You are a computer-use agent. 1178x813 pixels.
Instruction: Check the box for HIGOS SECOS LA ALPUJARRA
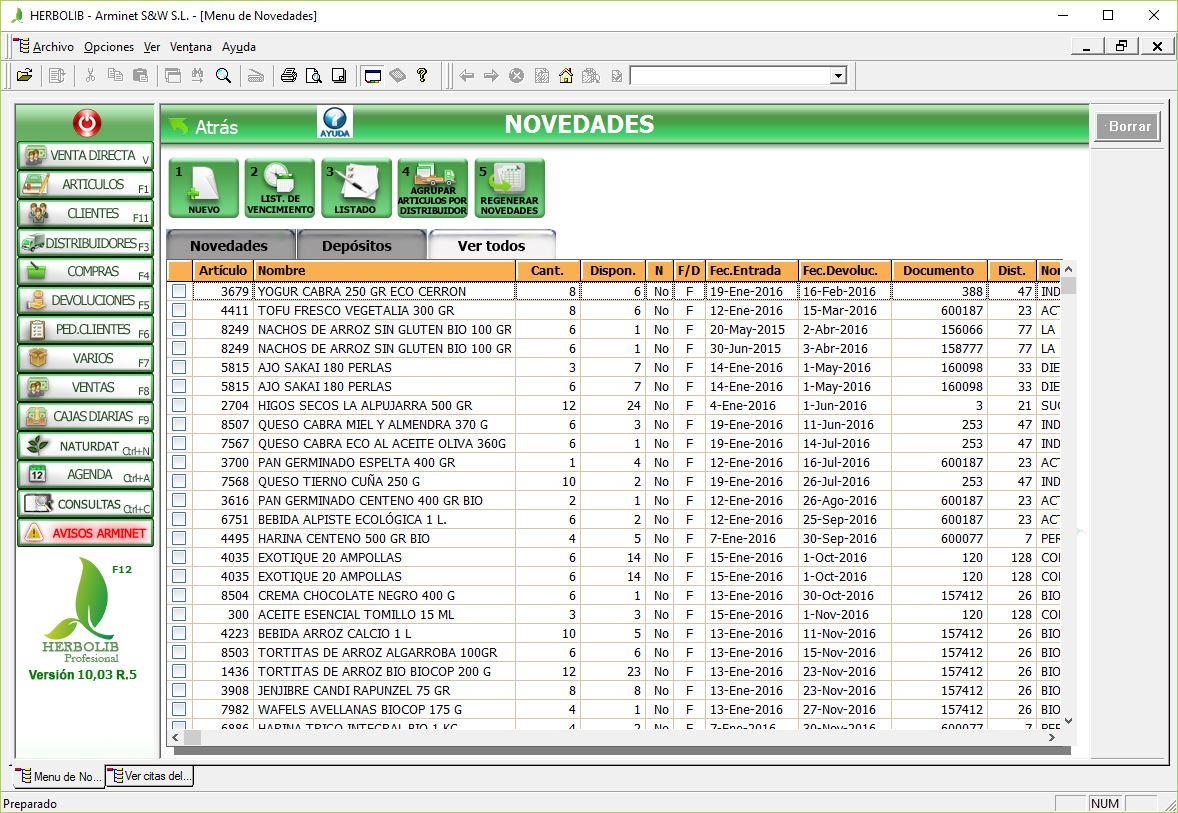[x=179, y=405]
